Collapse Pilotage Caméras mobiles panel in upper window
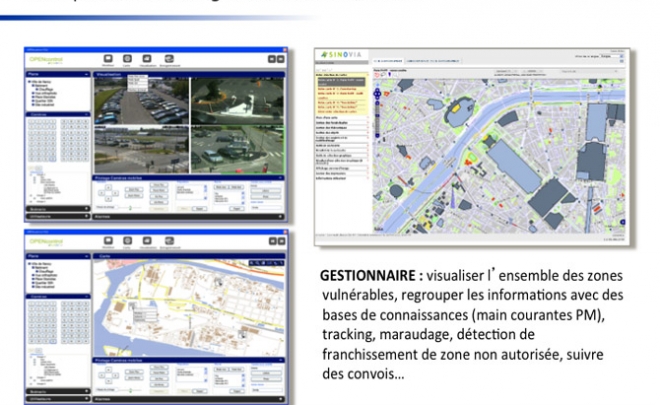This screenshot has height=405, width=660. pos(280,178)
